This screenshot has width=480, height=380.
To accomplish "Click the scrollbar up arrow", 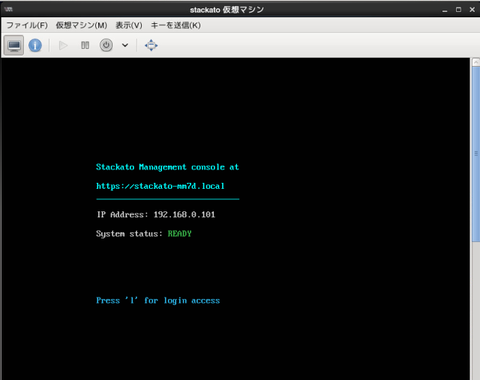I will 476,62.
